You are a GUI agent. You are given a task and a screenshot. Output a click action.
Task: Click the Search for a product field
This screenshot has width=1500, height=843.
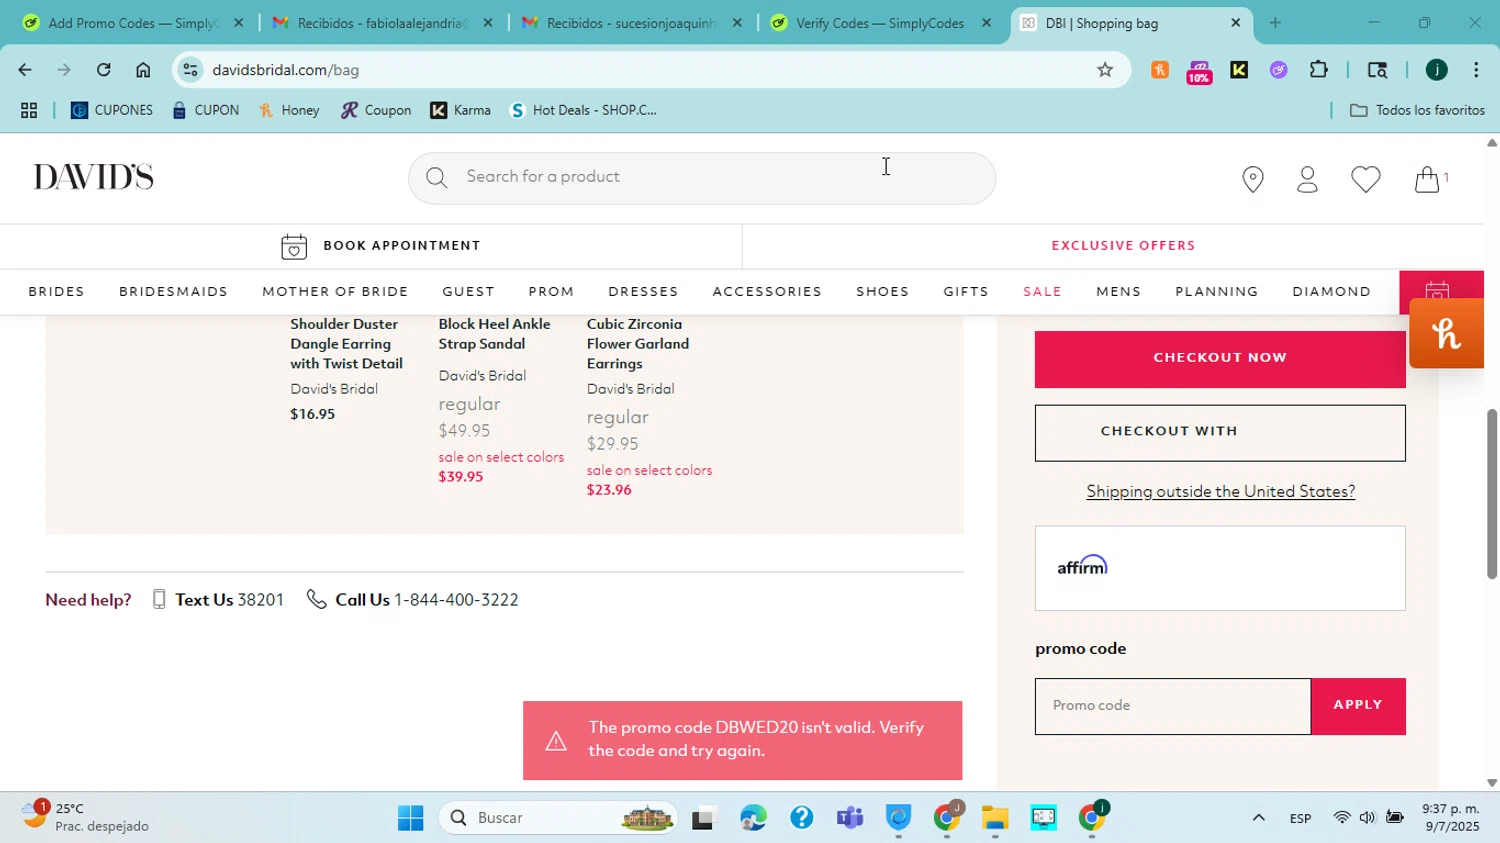point(701,178)
